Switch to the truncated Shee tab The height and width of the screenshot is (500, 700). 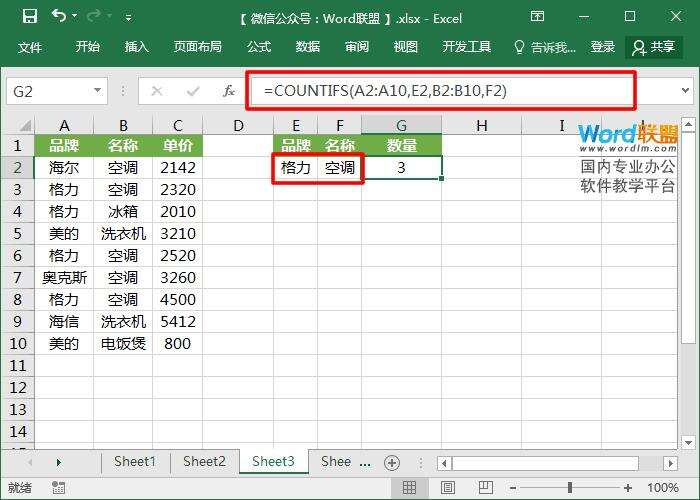336,462
